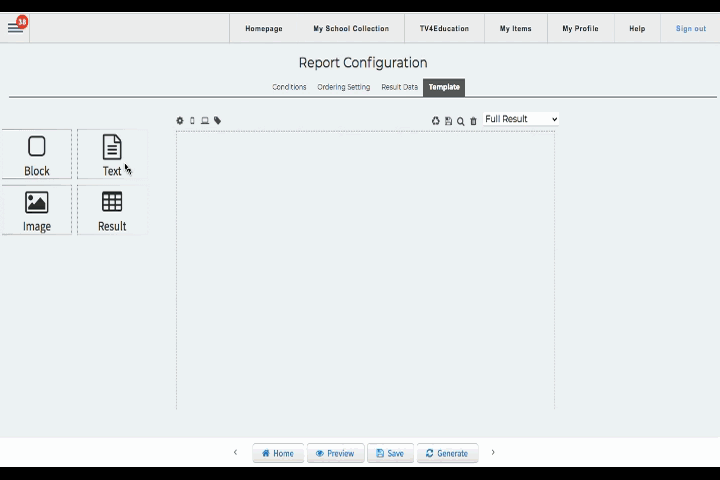Click the magnifier search icon above canvas

[461, 121]
